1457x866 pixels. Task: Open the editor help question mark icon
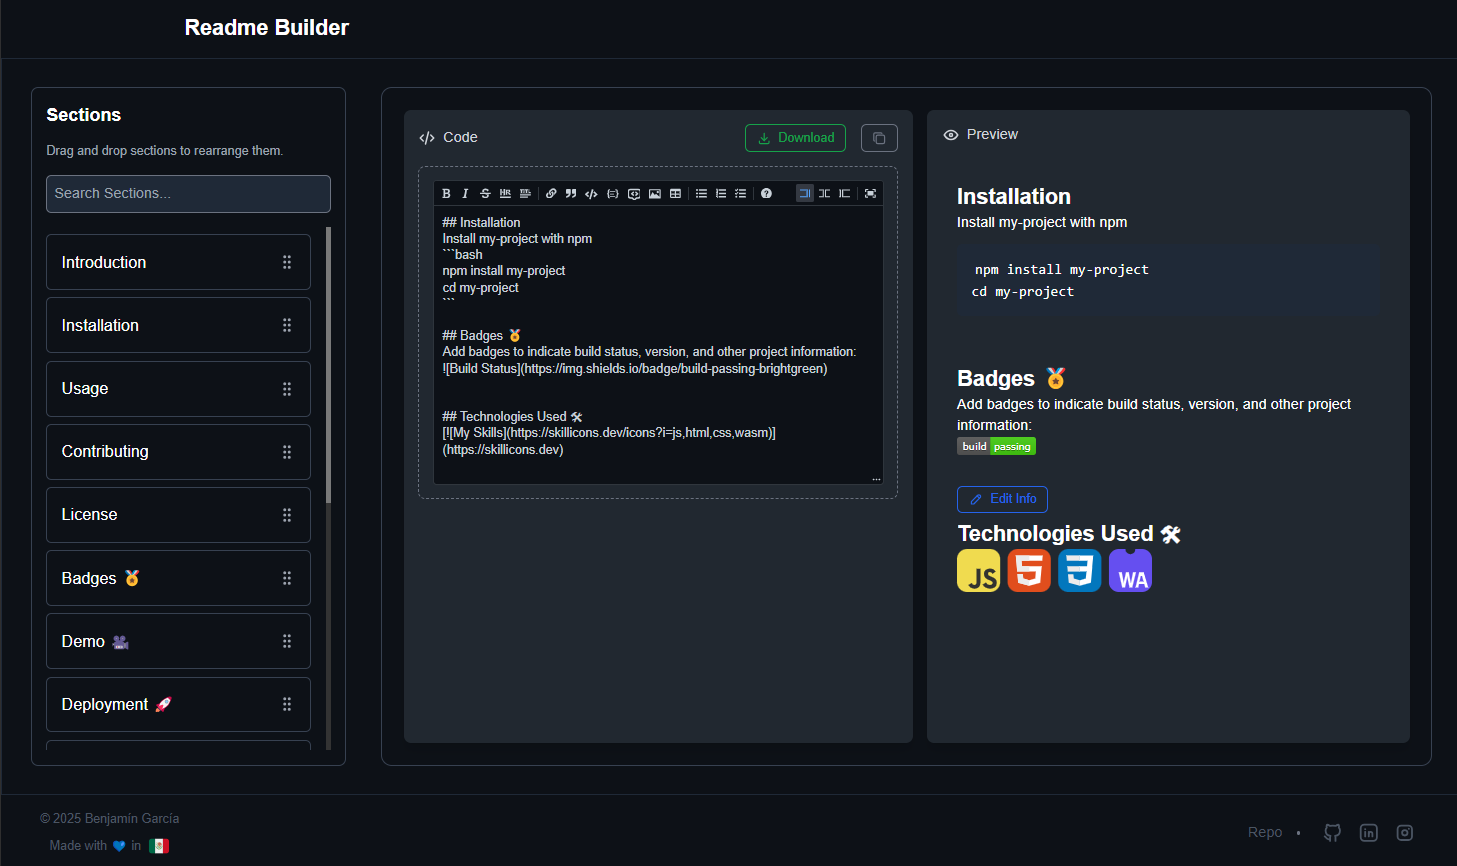click(x=766, y=194)
